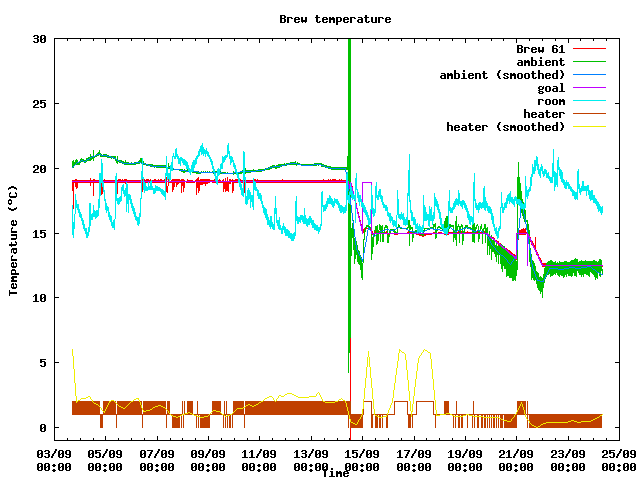Select the 'goal' legend label
640x480 pixels.
[551, 88]
